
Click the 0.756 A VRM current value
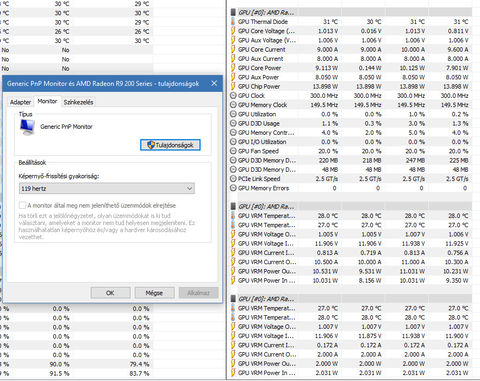pos(458,253)
